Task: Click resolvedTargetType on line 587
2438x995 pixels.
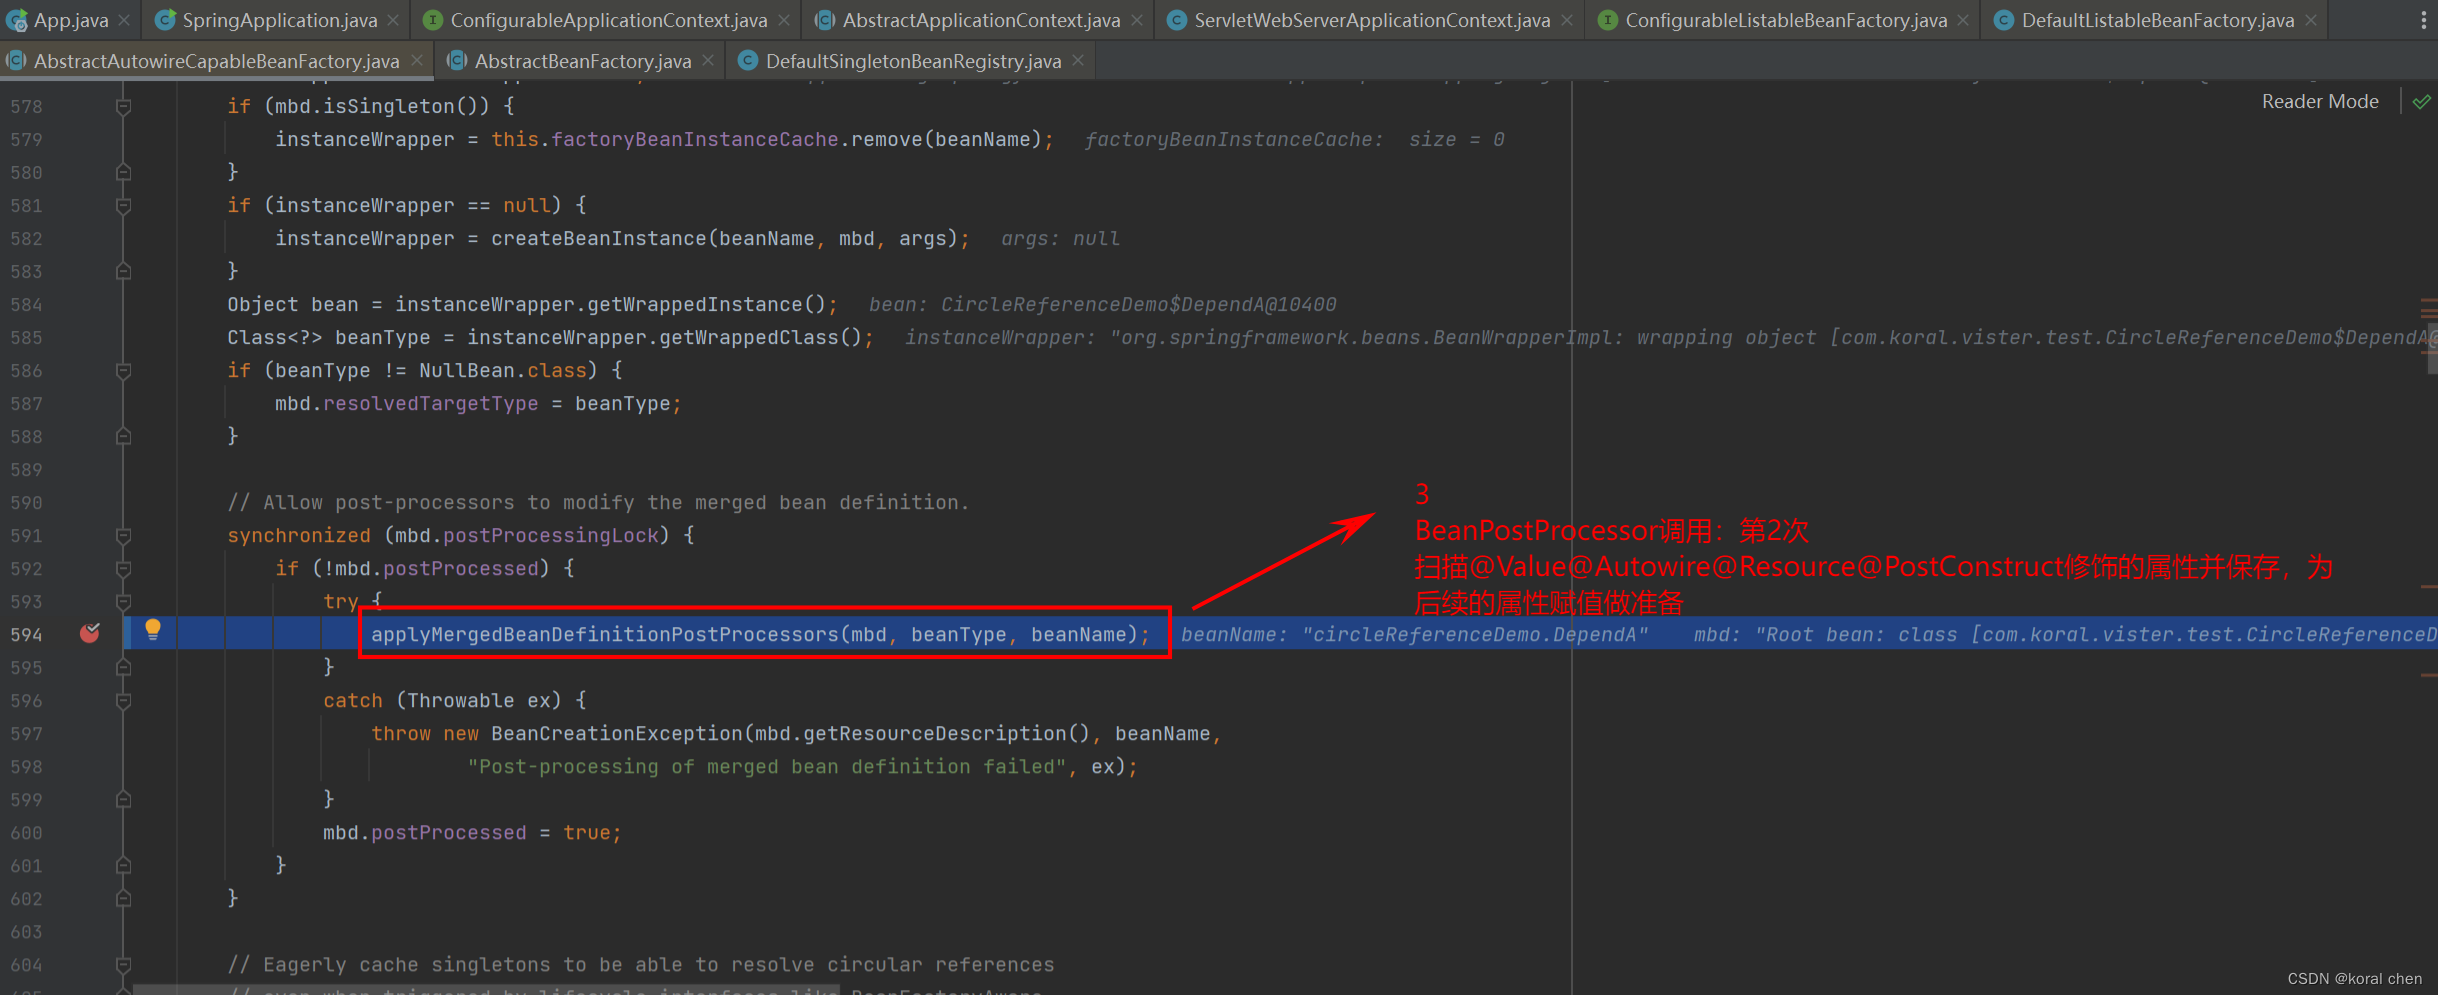Action: point(430,403)
